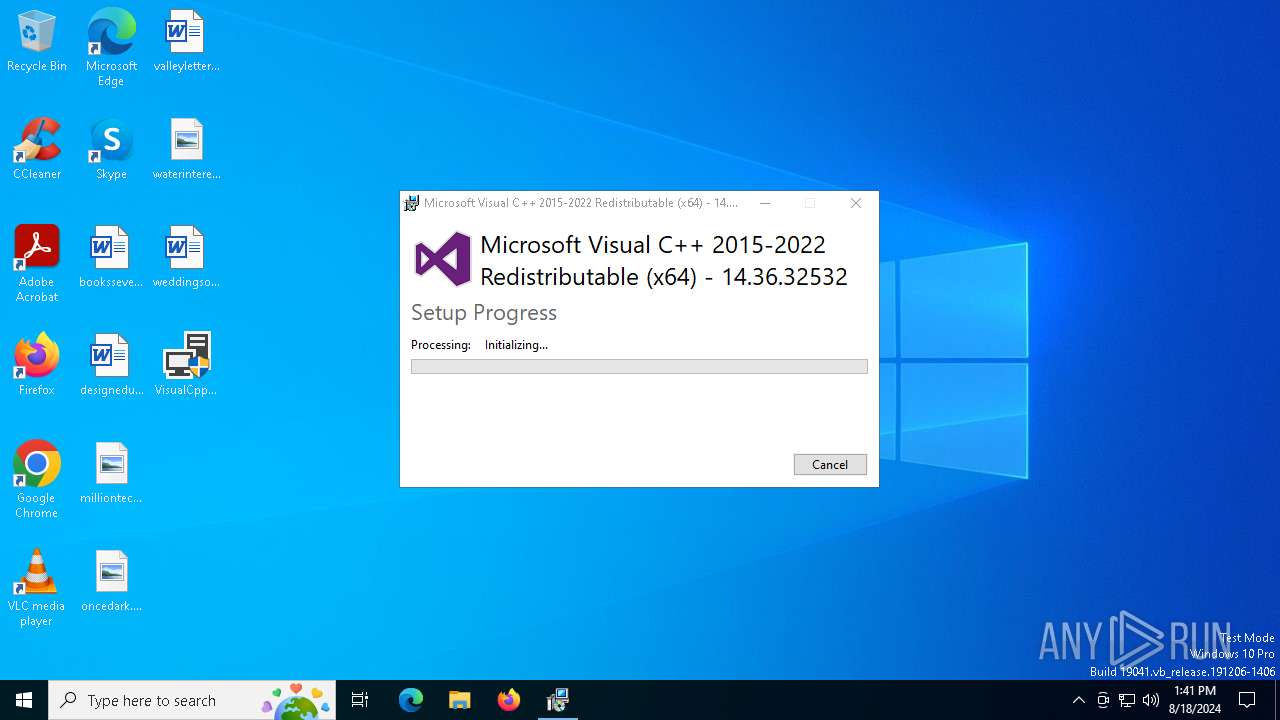Select the CCleaner desktop shortcut
1280x720 pixels.
tap(37, 150)
